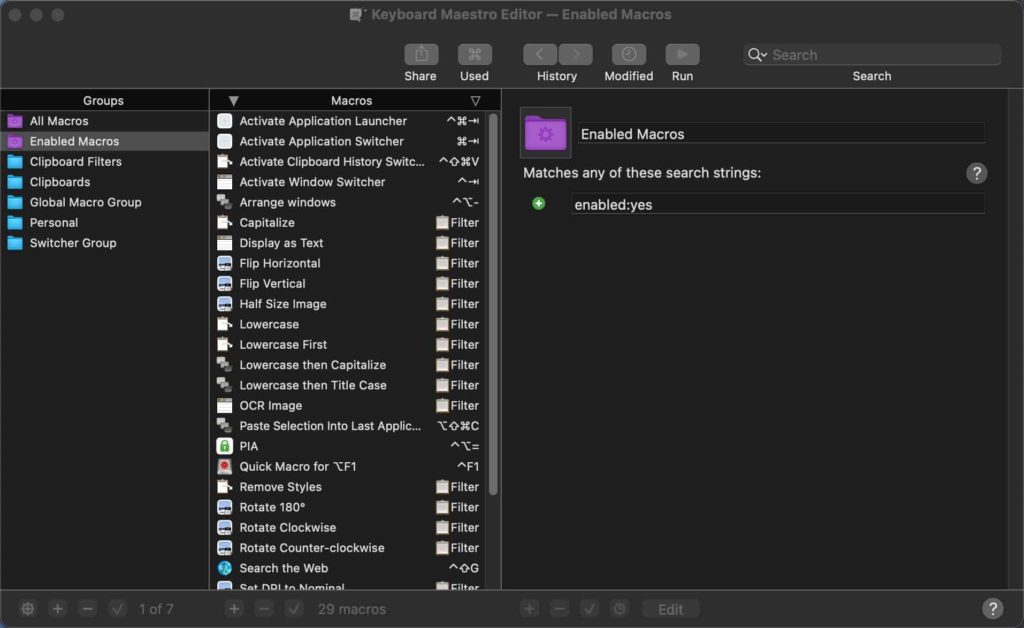Toggle macro enabled checkmark button
This screenshot has width=1024, height=628.
[294, 608]
